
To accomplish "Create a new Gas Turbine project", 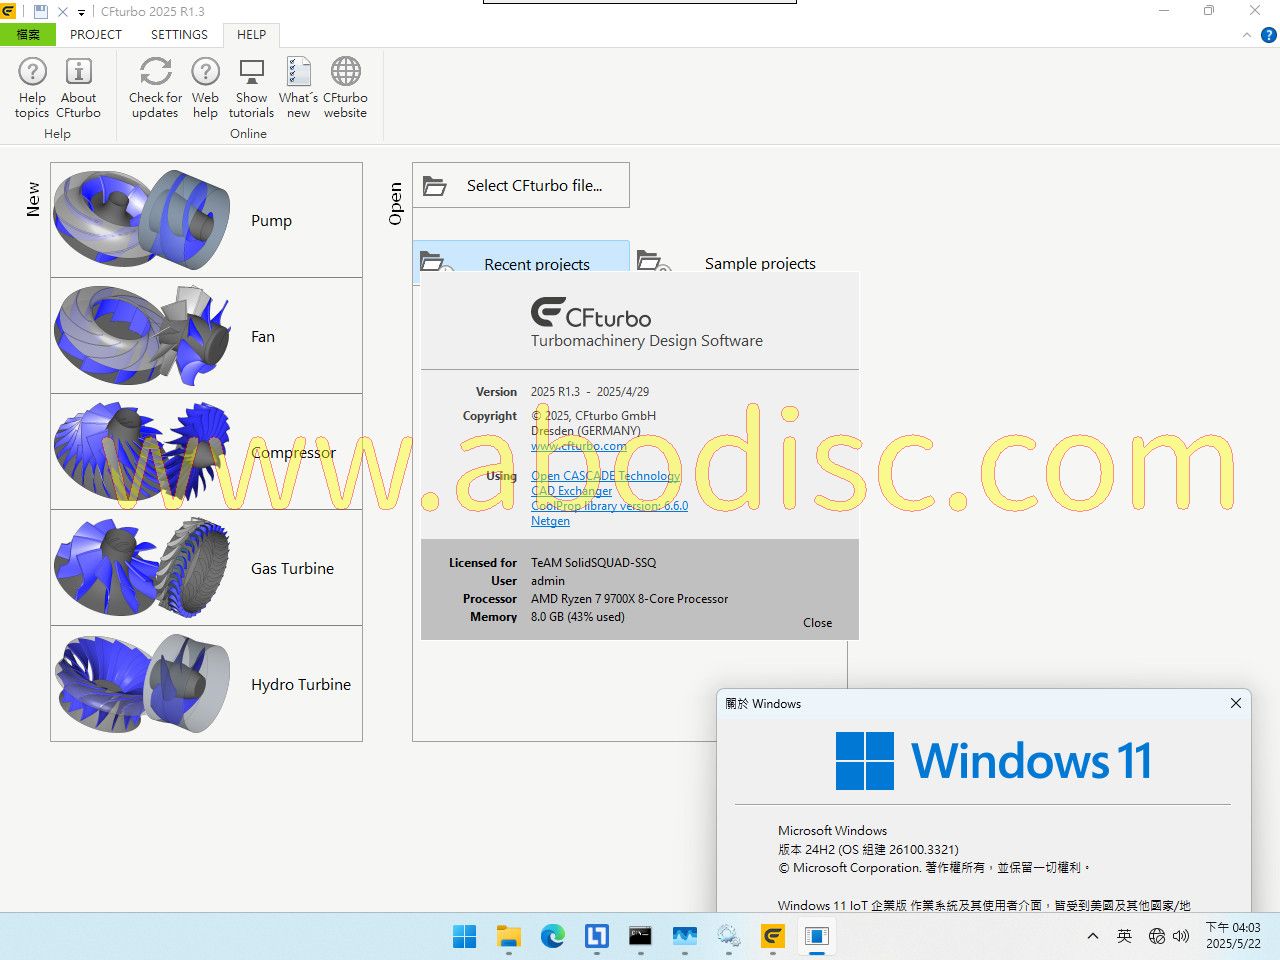I will [x=206, y=568].
